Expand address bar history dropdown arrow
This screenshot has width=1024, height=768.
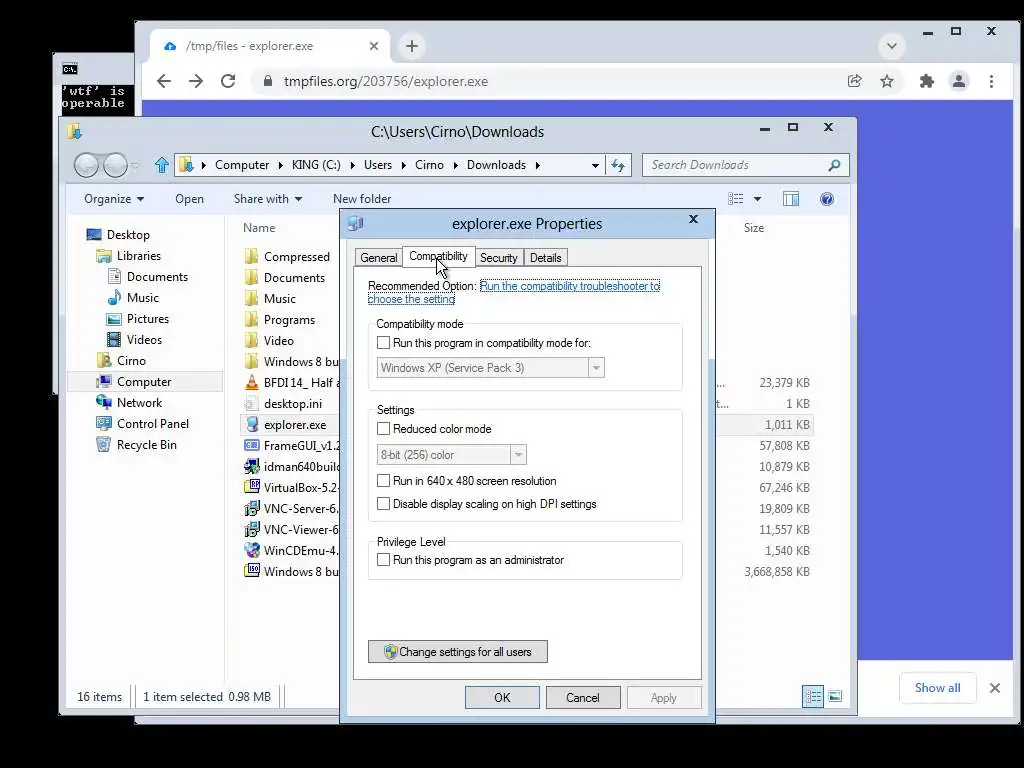coord(595,165)
